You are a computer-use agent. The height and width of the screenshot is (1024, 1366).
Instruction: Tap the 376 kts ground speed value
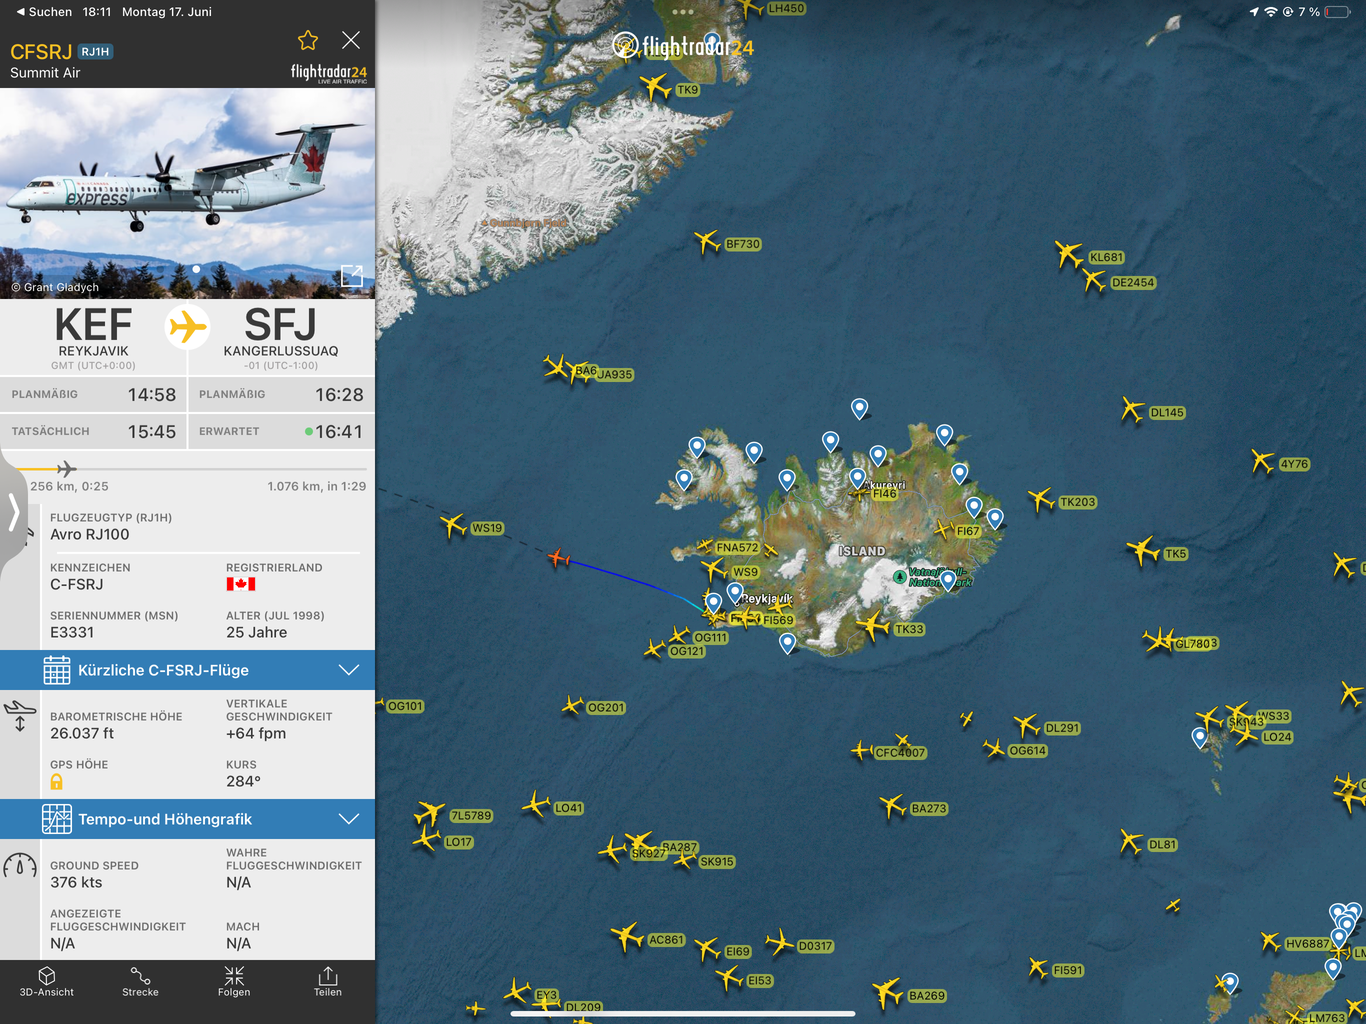tap(76, 882)
